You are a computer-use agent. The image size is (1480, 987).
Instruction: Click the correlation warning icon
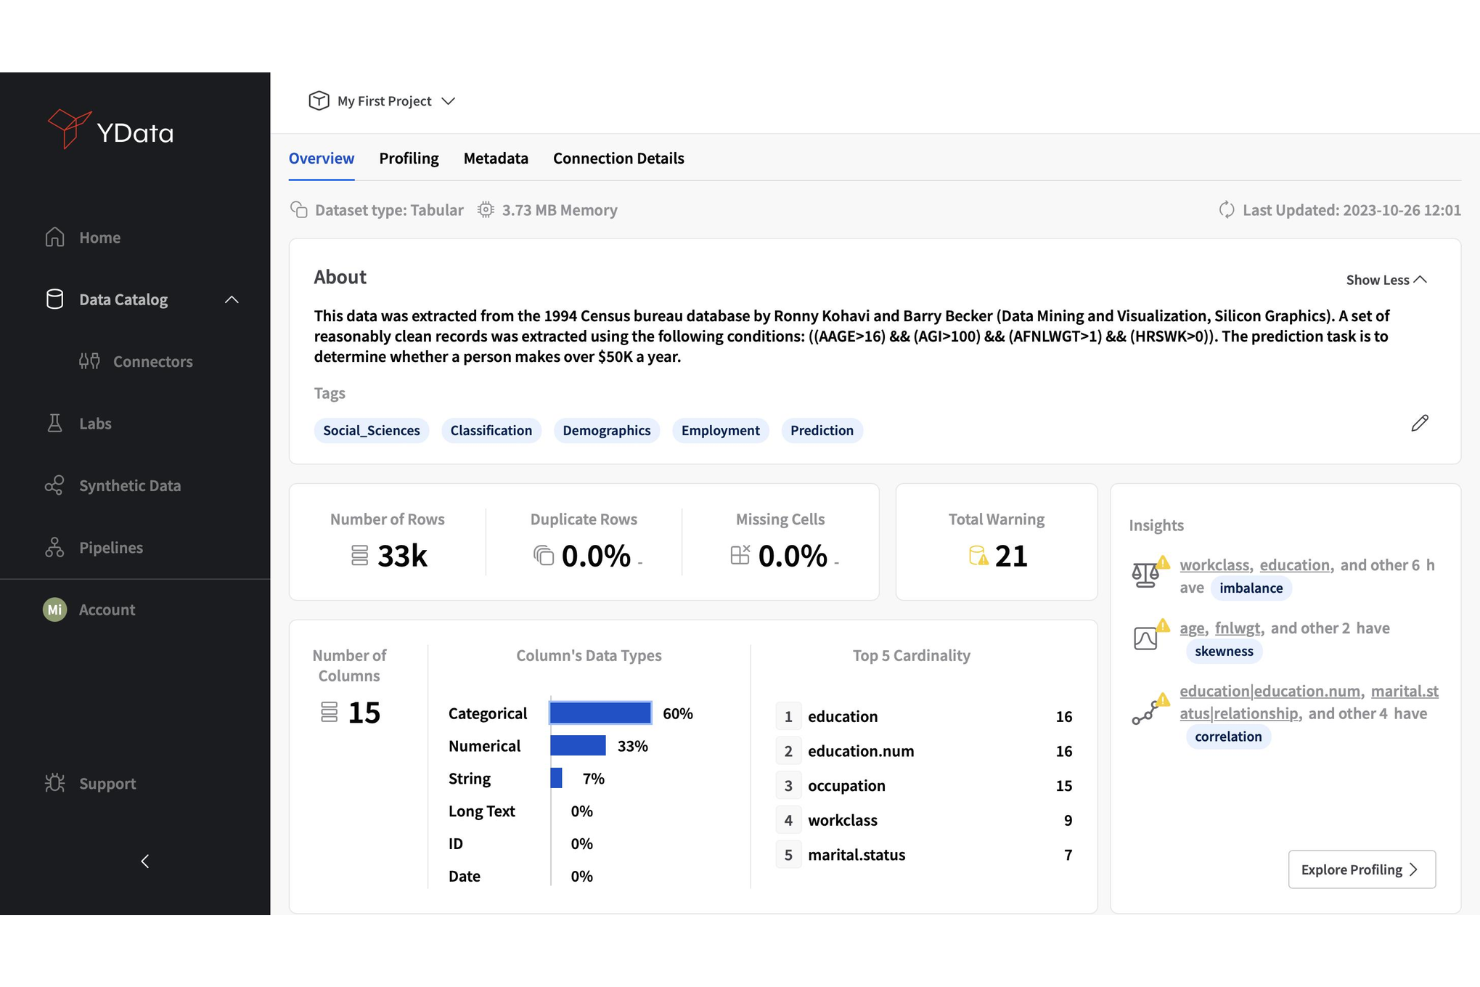[x=1149, y=709]
